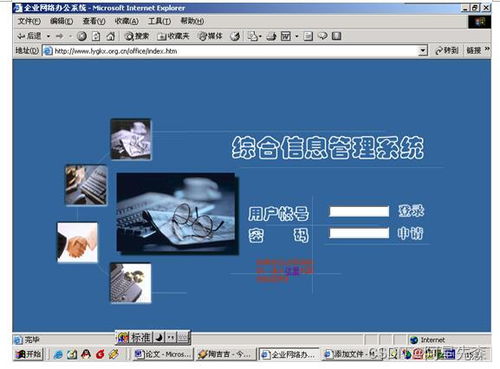Open the 工具 (Tools) menu
500x369 pixels.
[159, 21]
